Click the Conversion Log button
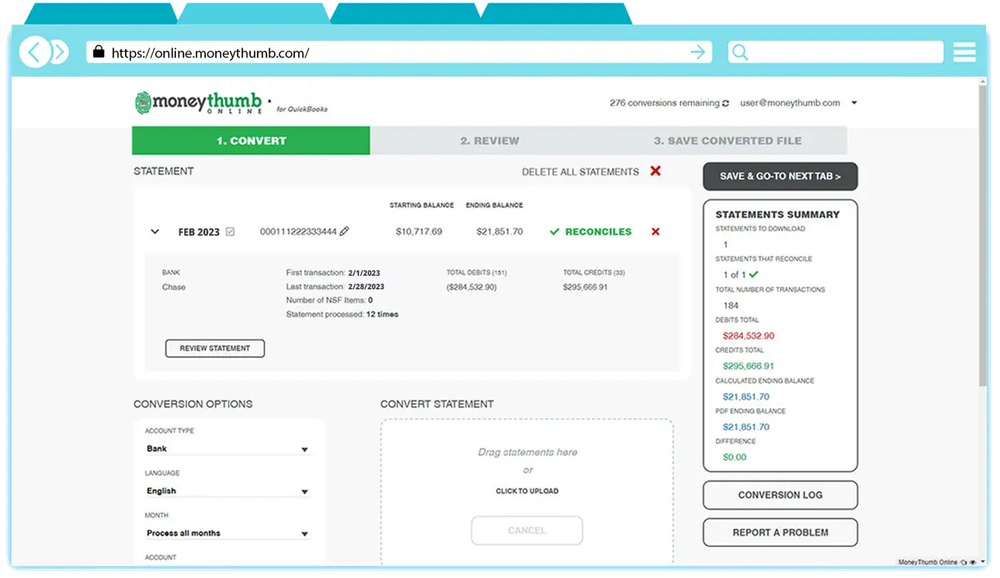Image resolution: width=1000 pixels, height=578 pixels. tap(780, 495)
